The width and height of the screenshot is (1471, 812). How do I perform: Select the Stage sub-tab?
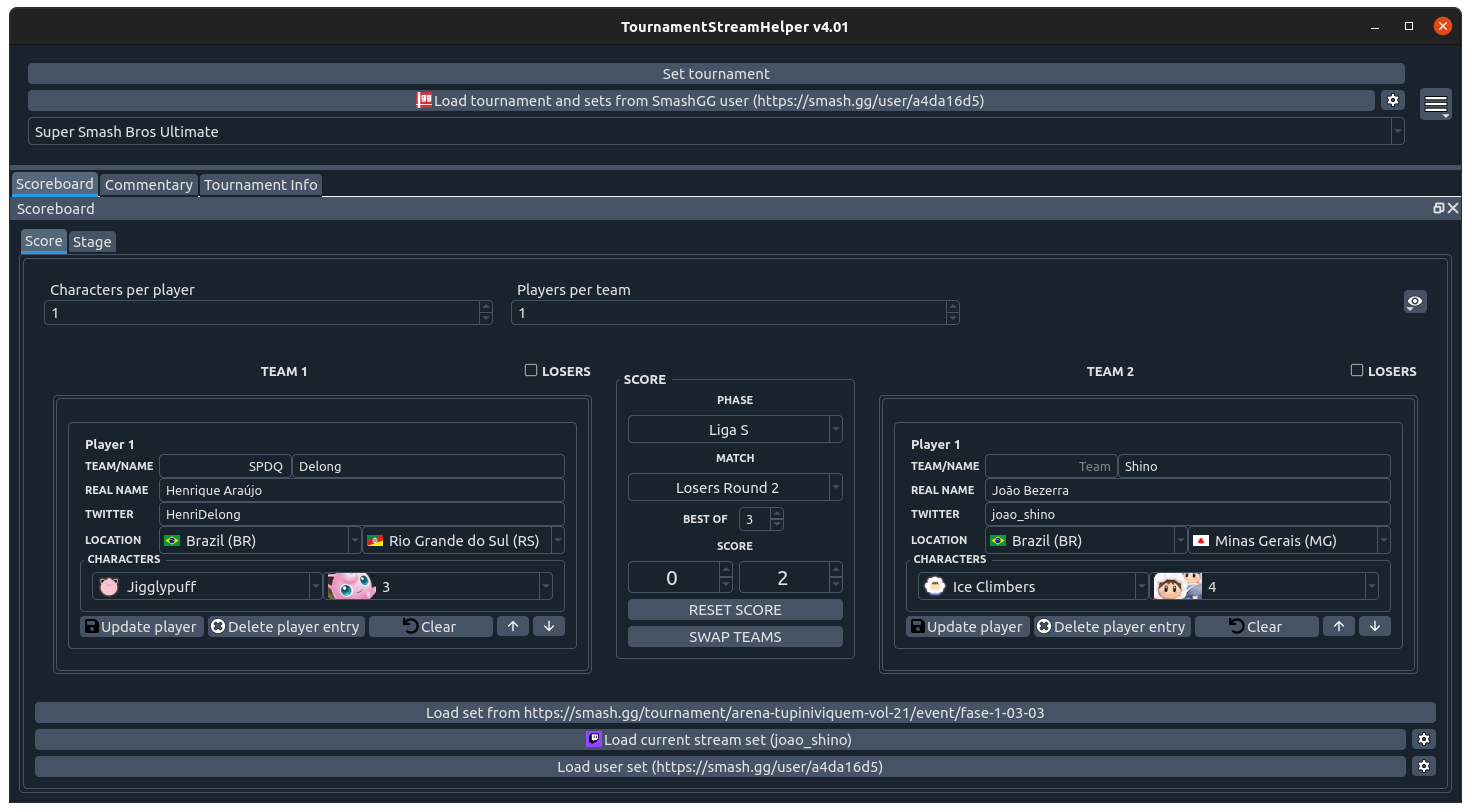pos(92,242)
